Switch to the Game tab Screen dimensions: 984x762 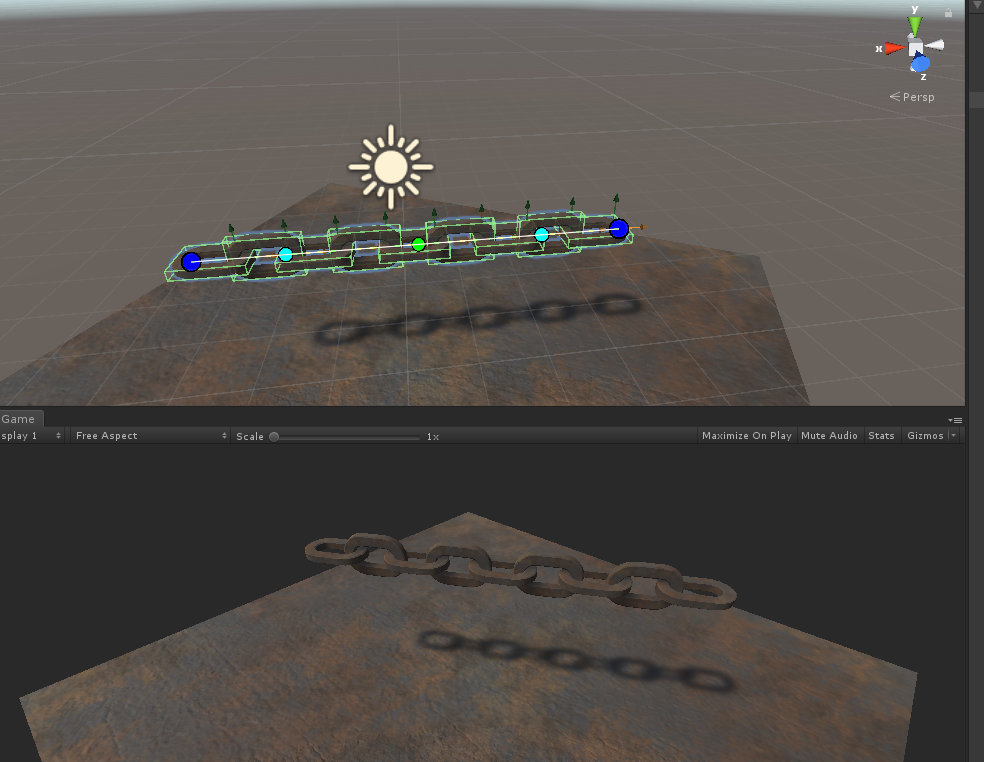pos(19,419)
